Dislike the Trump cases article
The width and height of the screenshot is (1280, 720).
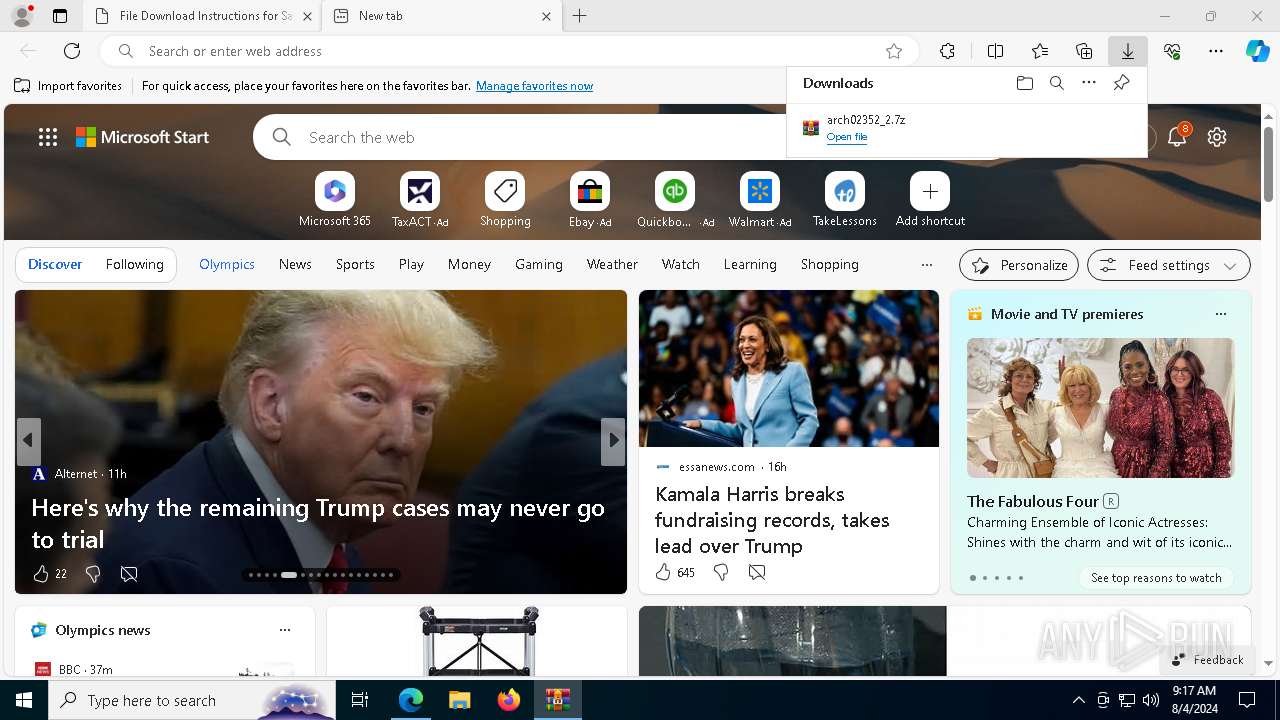tap(93, 574)
